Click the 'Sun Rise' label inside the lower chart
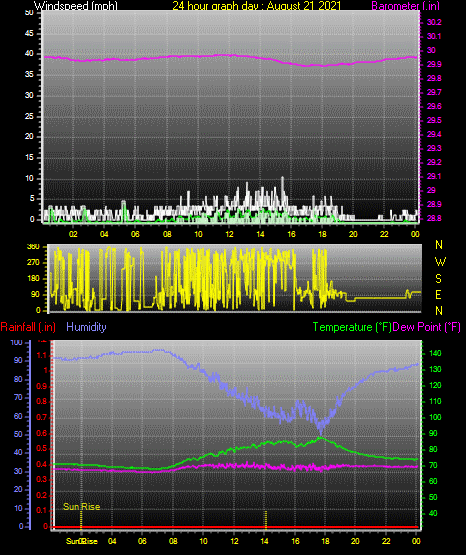 click(81, 507)
